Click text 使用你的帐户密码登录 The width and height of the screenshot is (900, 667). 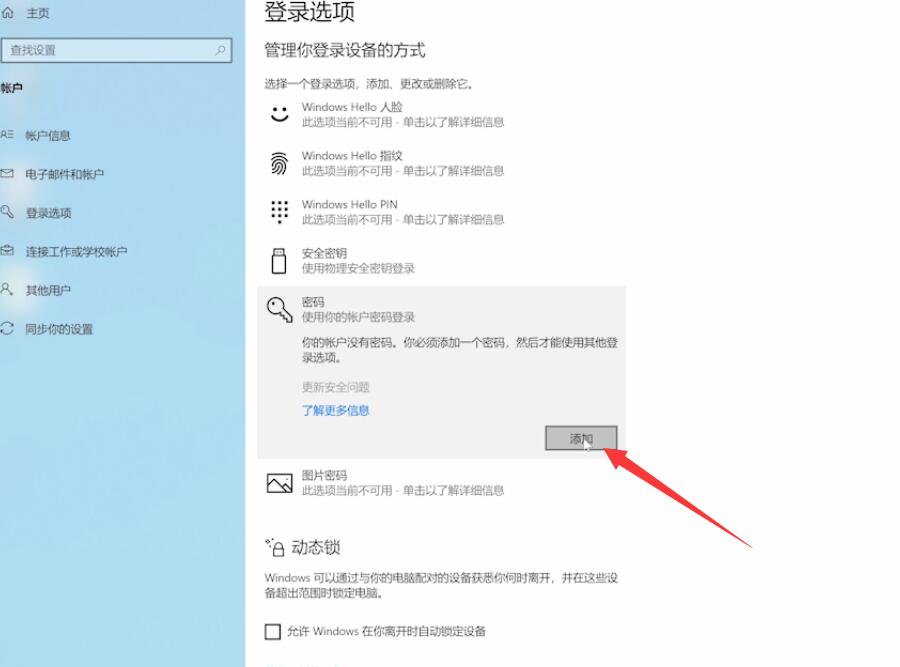(x=358, y=317)
